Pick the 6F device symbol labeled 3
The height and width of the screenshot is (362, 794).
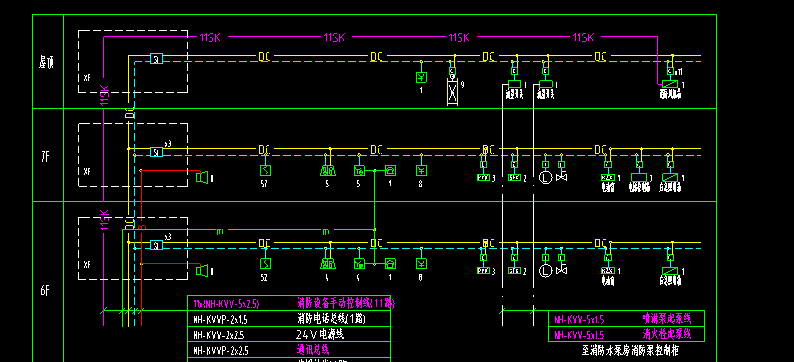click(x=484, y=271)
